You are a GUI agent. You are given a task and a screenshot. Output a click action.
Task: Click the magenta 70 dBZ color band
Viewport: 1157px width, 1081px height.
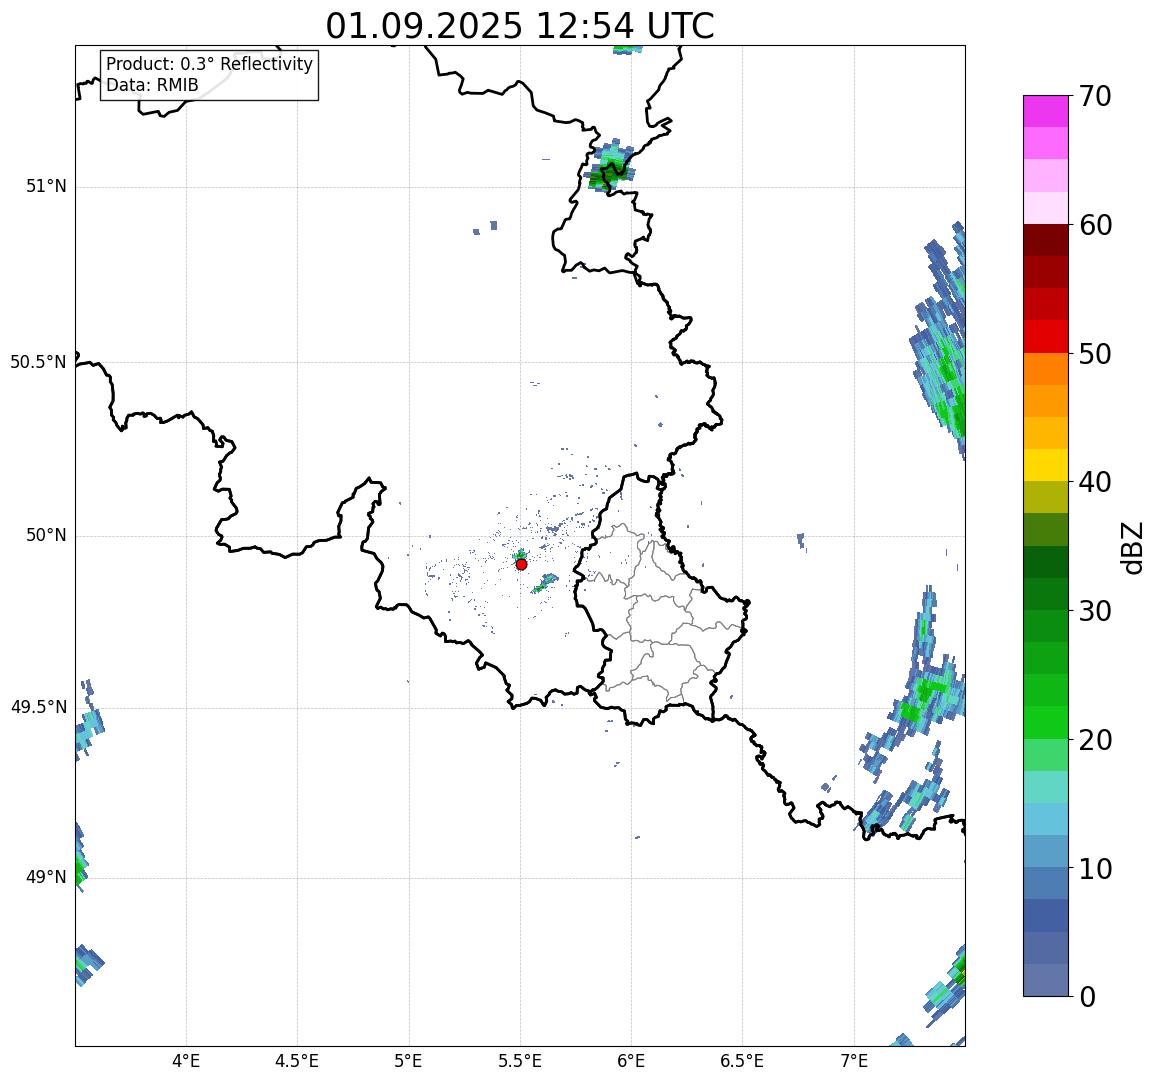pos(1046,111)
